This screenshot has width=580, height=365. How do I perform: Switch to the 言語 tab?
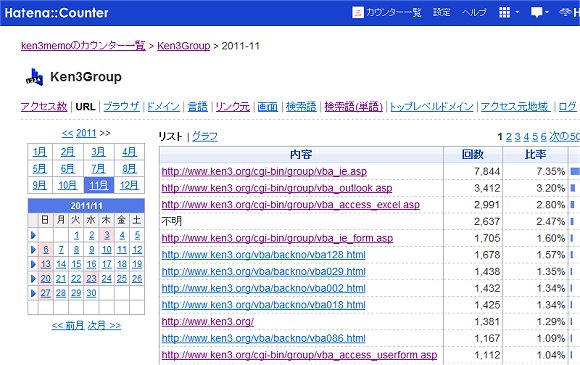[x=198, y=107]
